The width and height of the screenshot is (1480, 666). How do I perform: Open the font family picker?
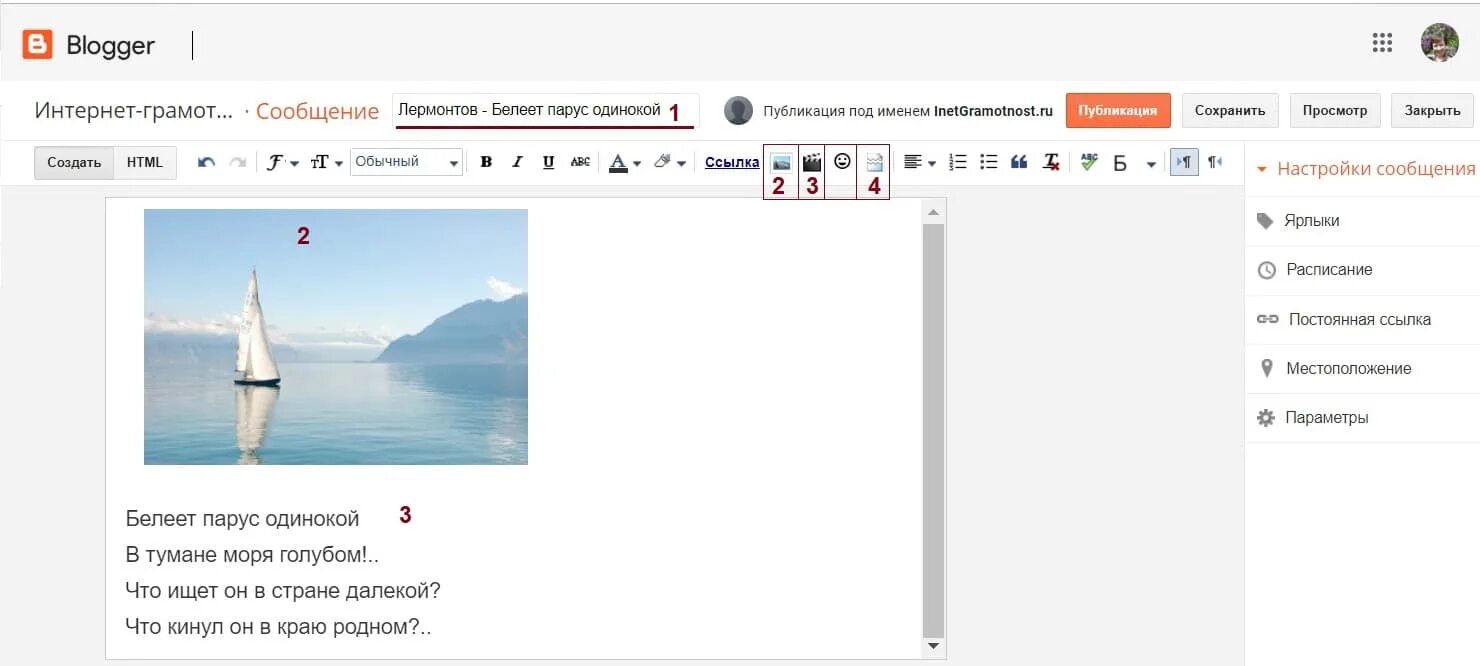[282, 162]
